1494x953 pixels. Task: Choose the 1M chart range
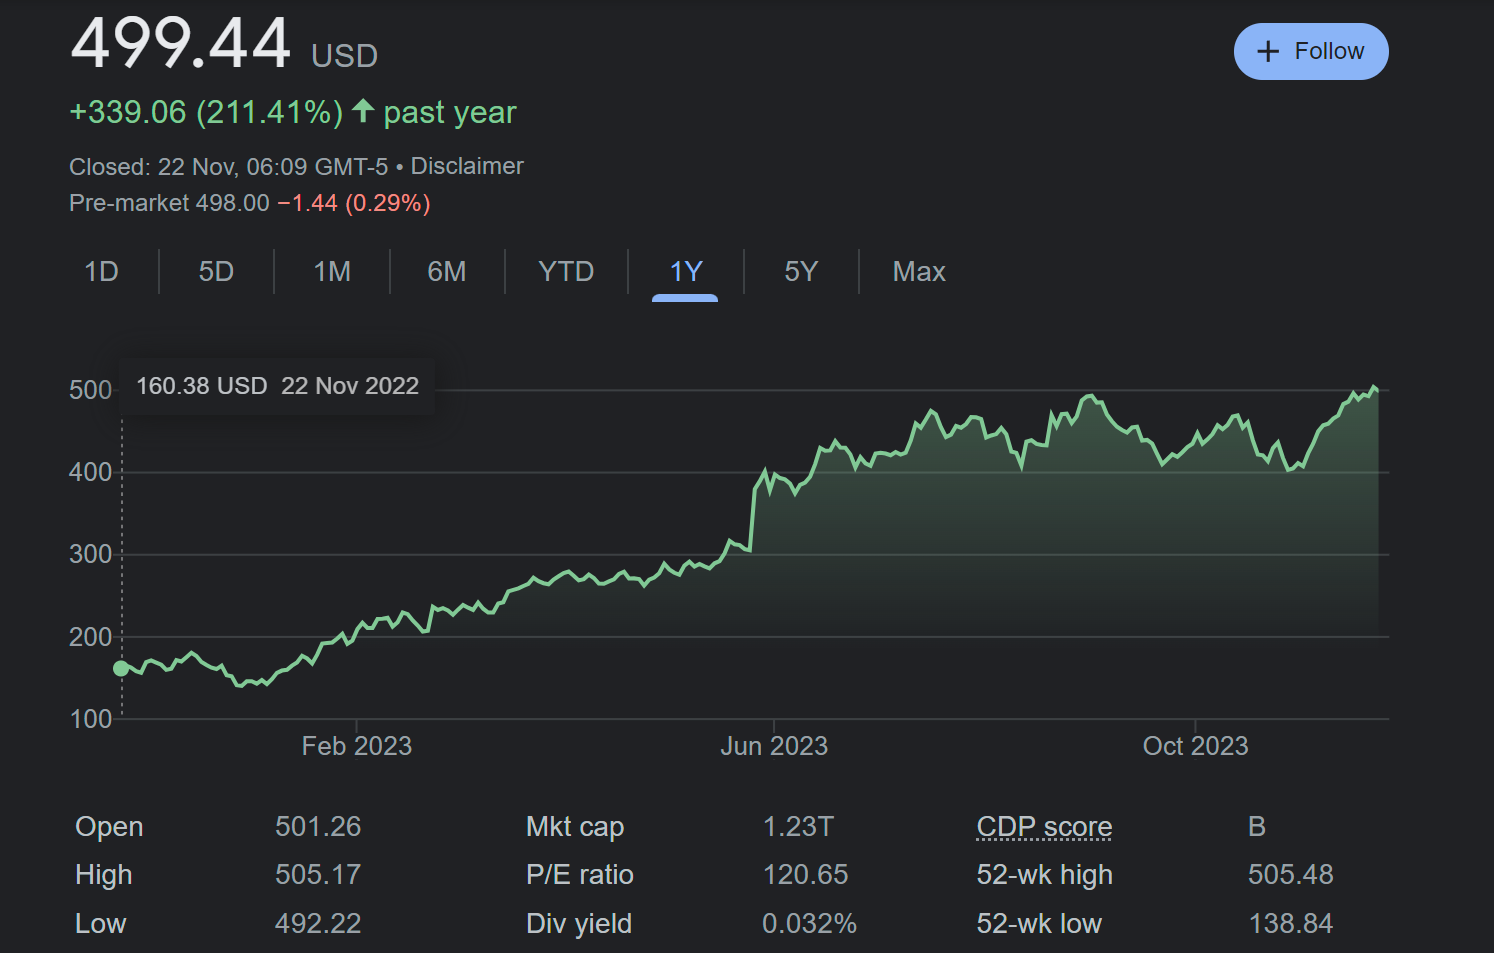click(x=332, y=272)
